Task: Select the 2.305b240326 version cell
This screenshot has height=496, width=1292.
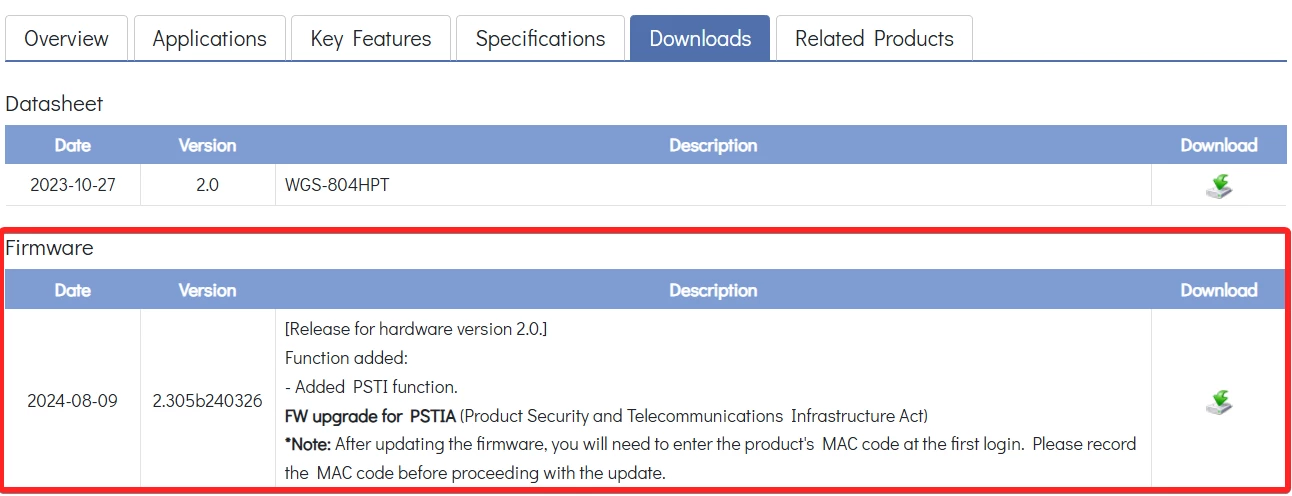Action: pyautogui.click(x=207, y=401)
